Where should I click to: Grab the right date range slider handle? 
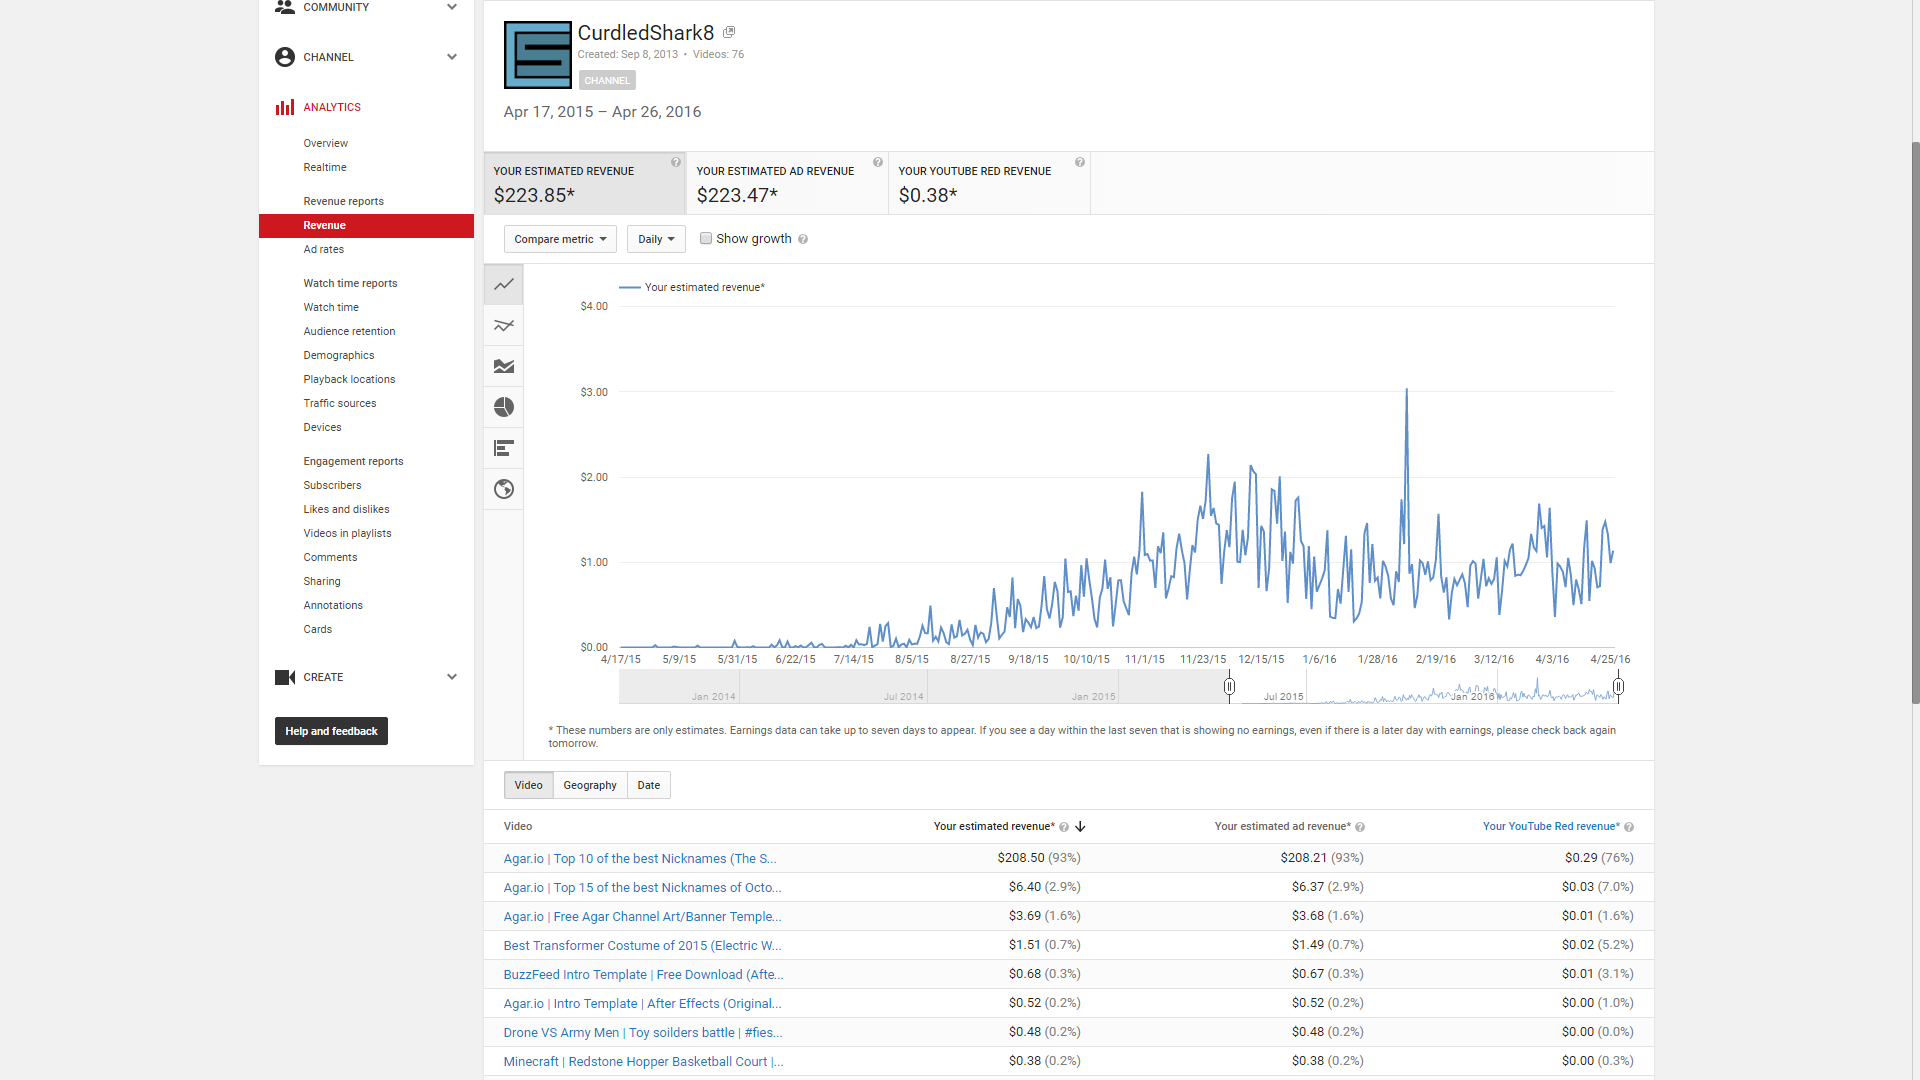(x=1618, y=687)
